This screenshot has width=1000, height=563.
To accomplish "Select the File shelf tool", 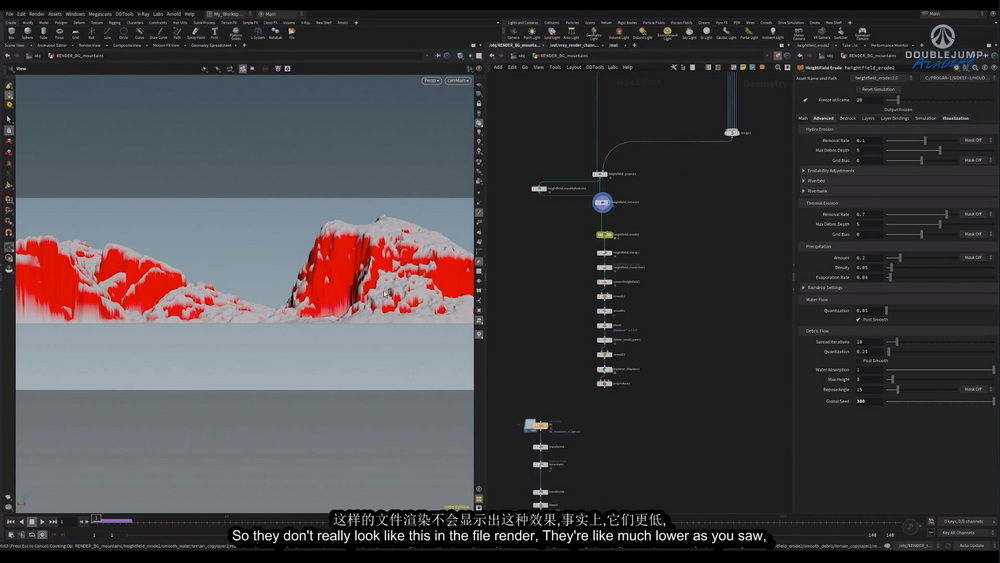I will 291,33.
